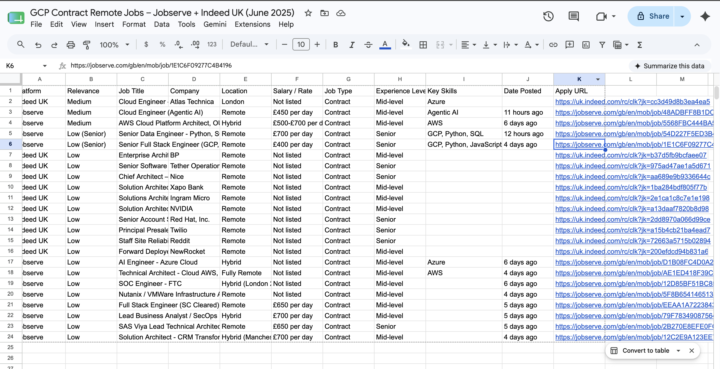This screenshot has width=720, height=369.
Task: Toggle bold formatting
Action: 336,45
